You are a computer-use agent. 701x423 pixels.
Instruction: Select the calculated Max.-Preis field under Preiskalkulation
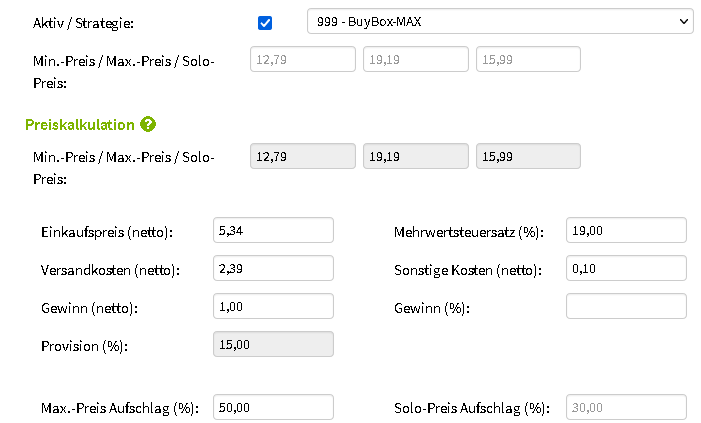416,156
